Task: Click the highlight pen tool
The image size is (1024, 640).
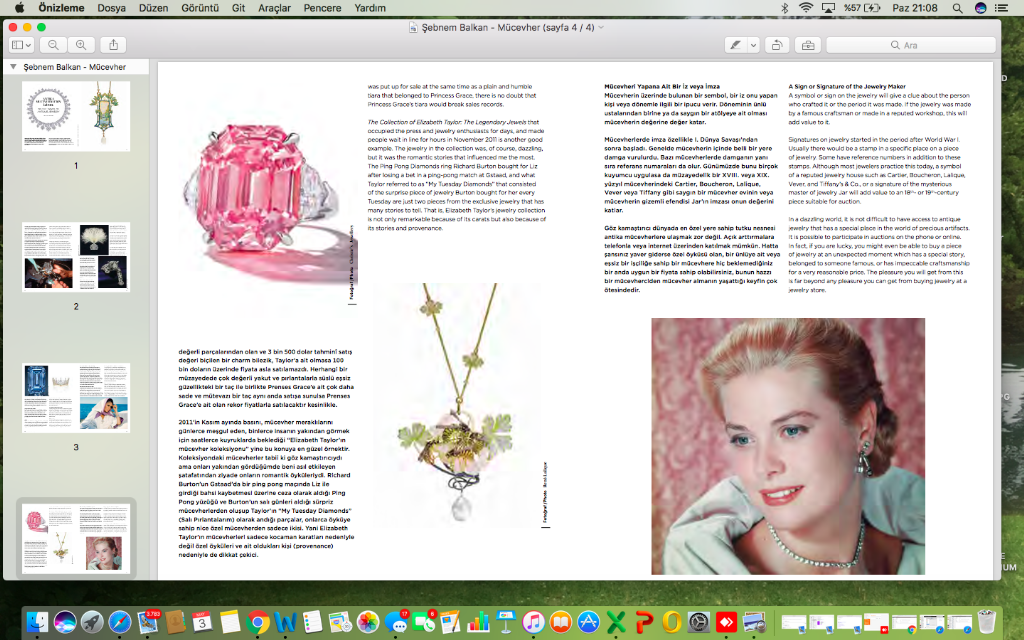Action: [736, 45]
